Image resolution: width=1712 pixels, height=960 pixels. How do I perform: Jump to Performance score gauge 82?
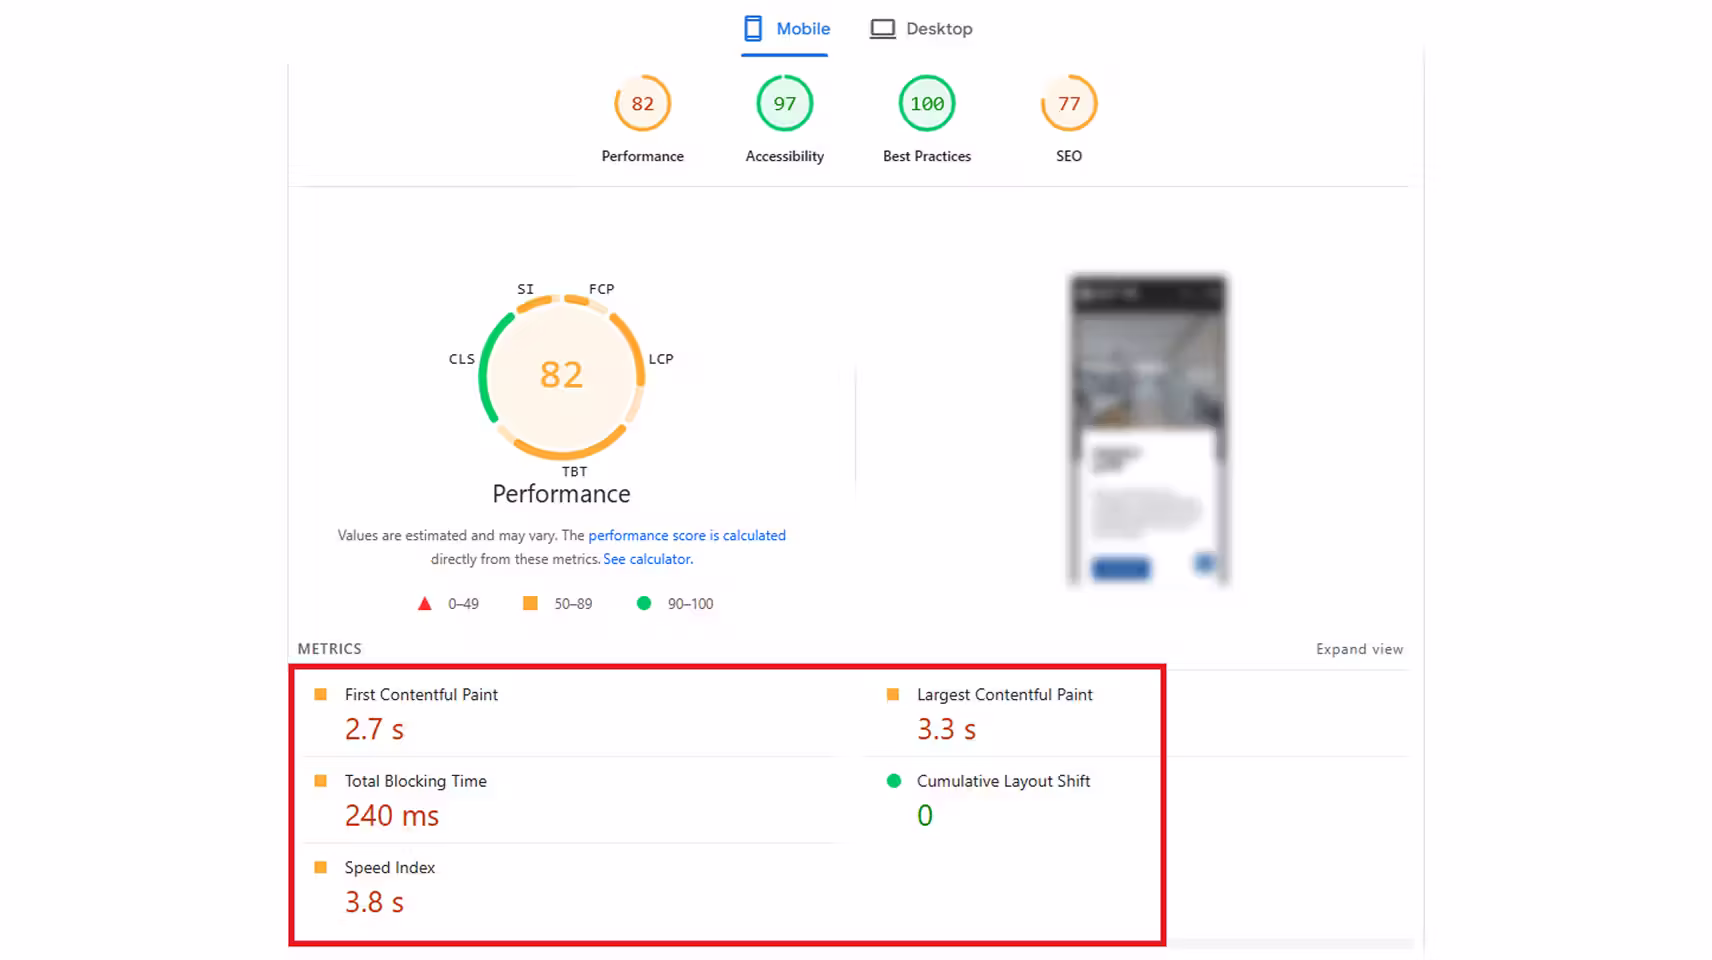tap(642, 103)
